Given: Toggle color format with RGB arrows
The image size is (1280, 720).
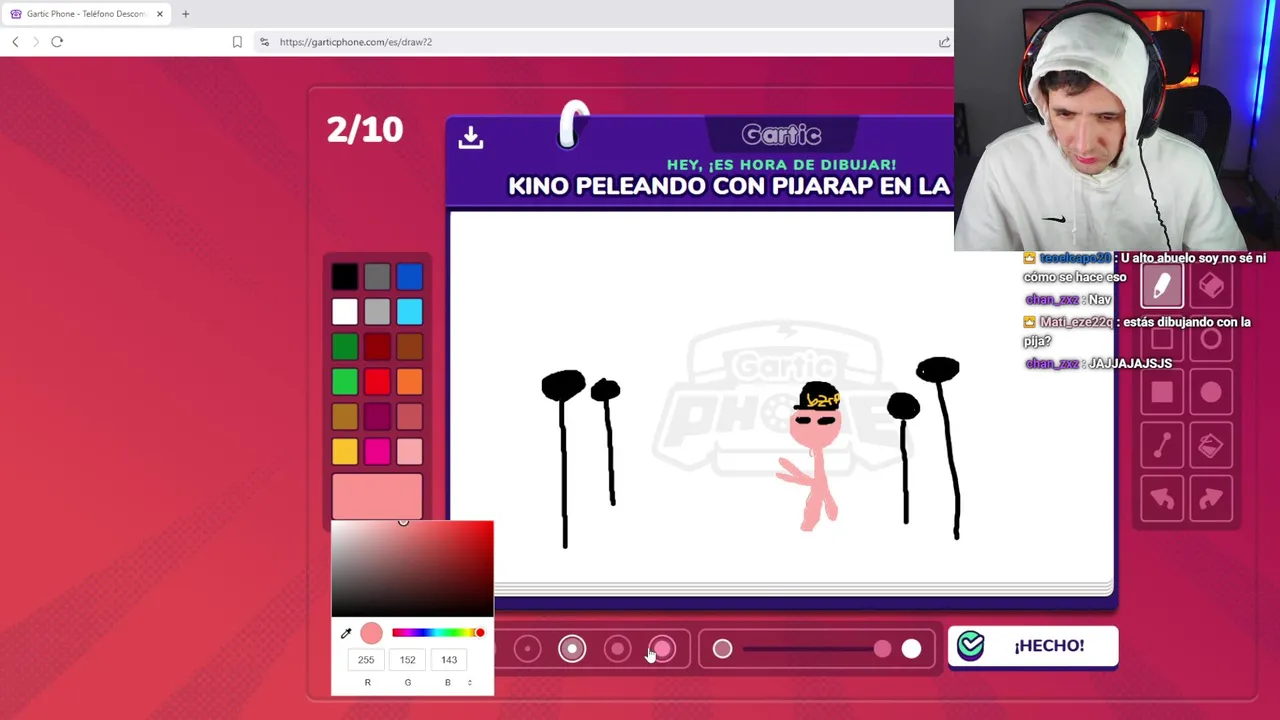Looking at the screenshot, I should [x=470, y=683].
